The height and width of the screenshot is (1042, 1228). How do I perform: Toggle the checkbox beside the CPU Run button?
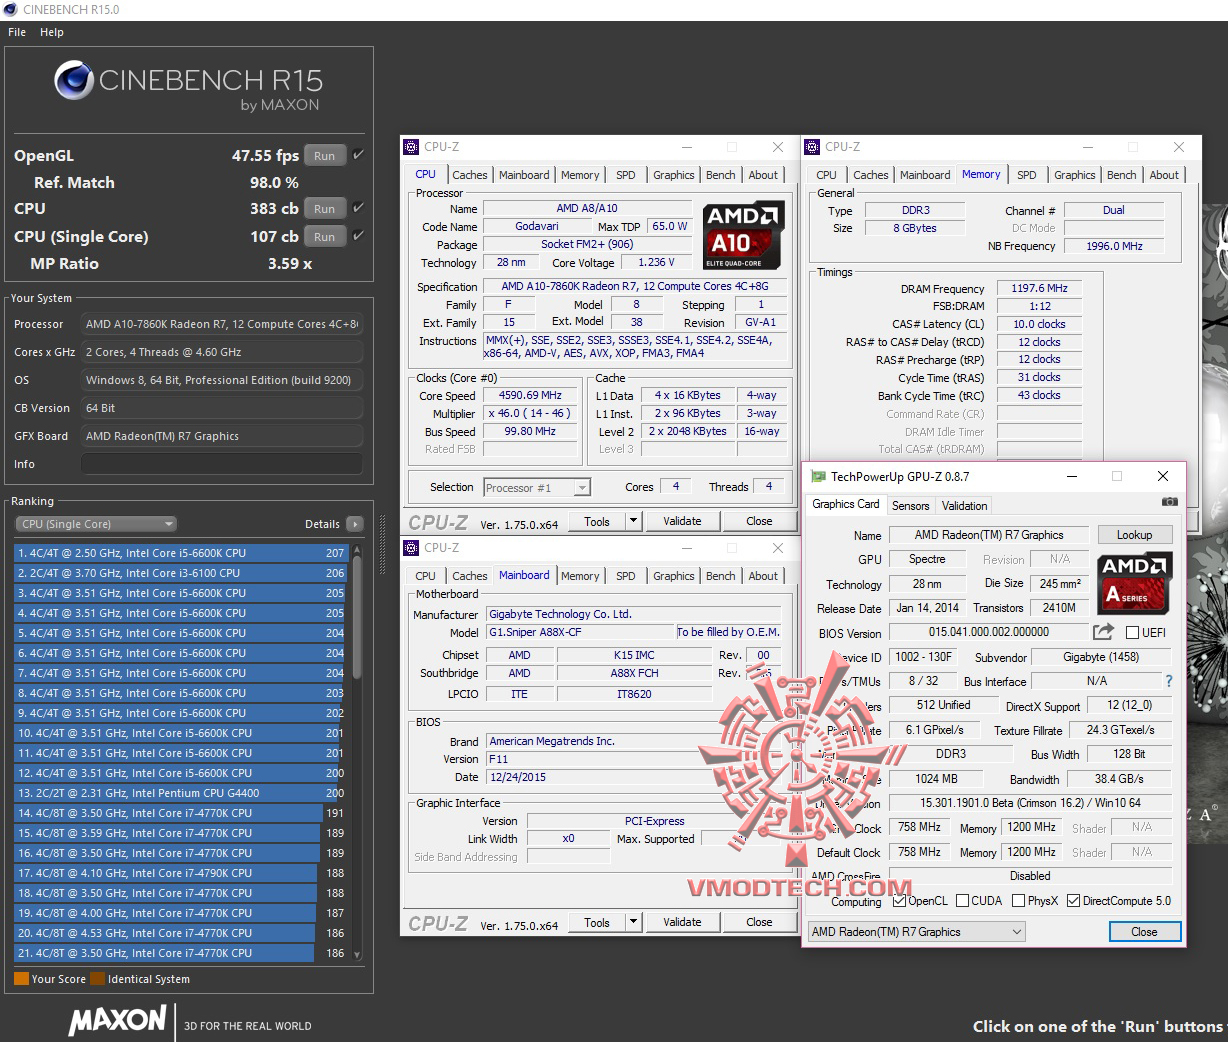pos(358,208)
